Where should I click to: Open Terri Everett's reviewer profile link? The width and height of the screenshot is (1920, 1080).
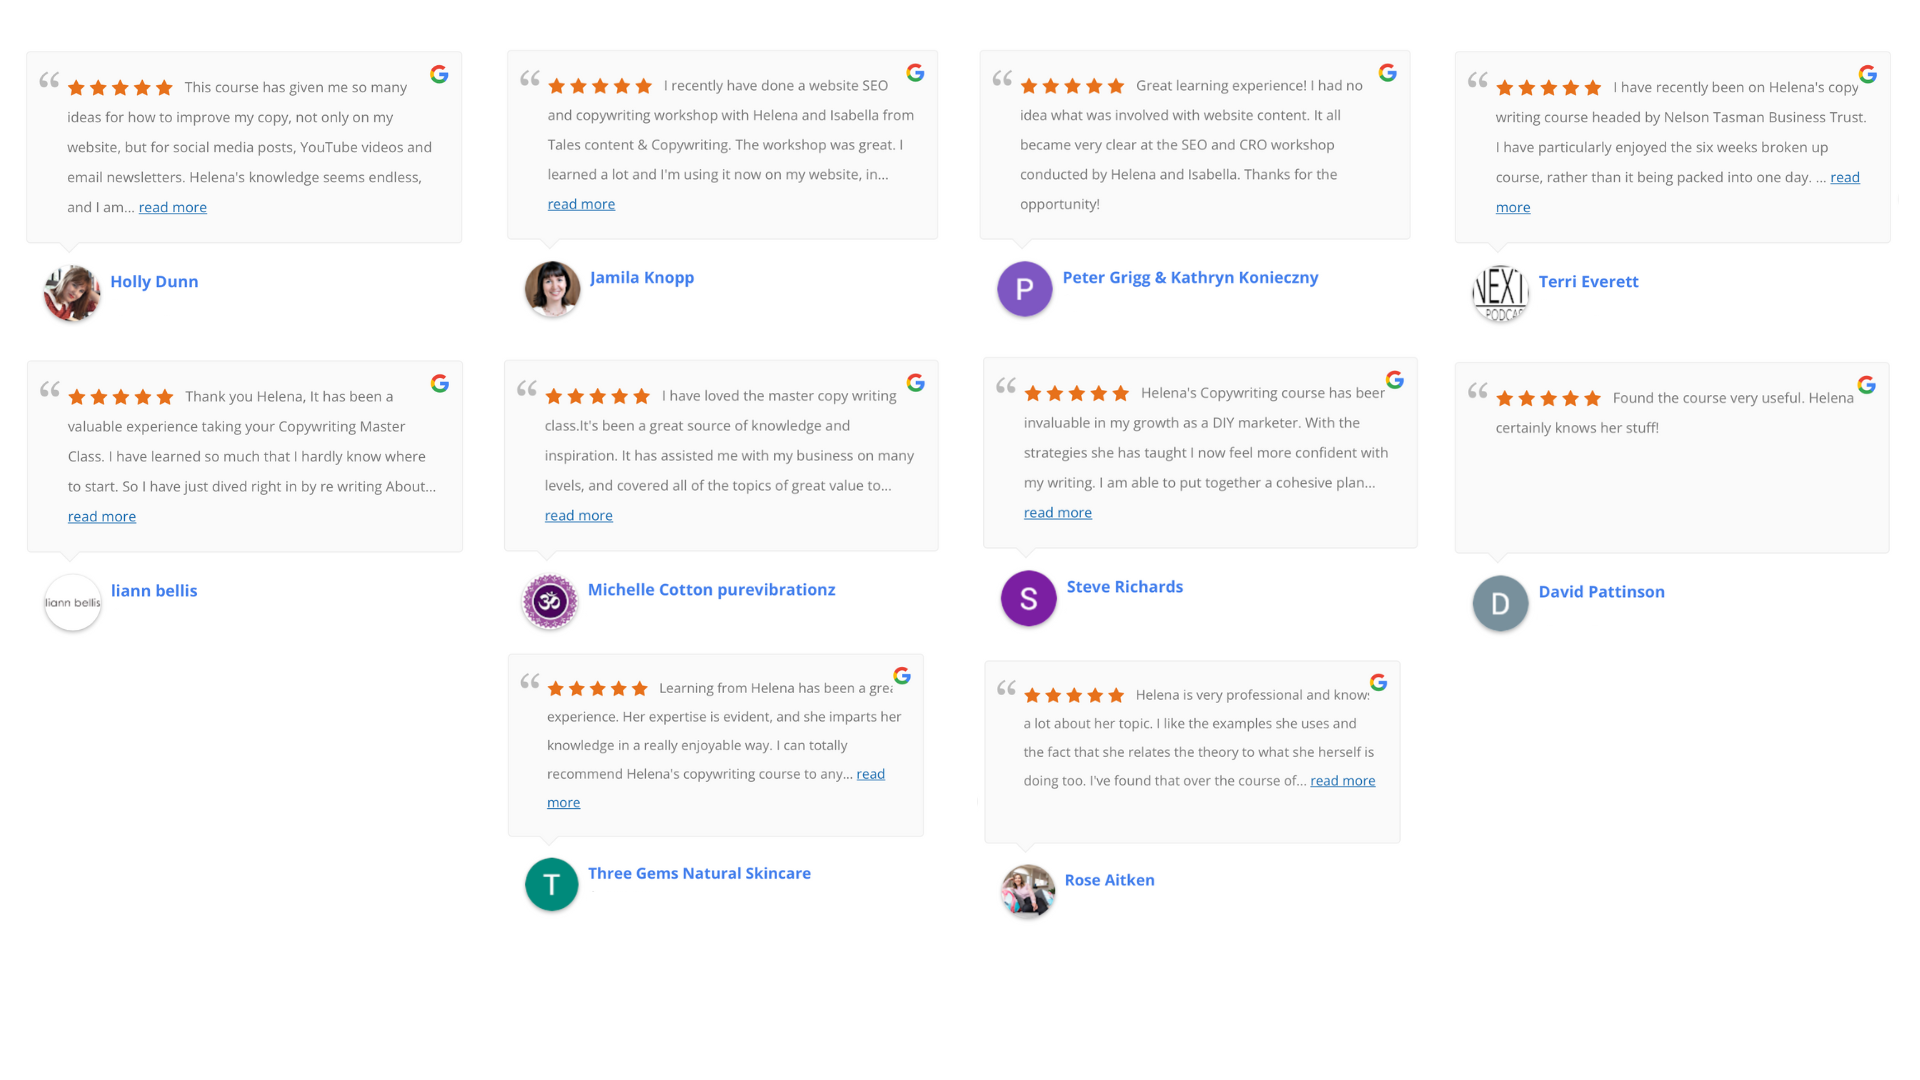coord(1588,282)
